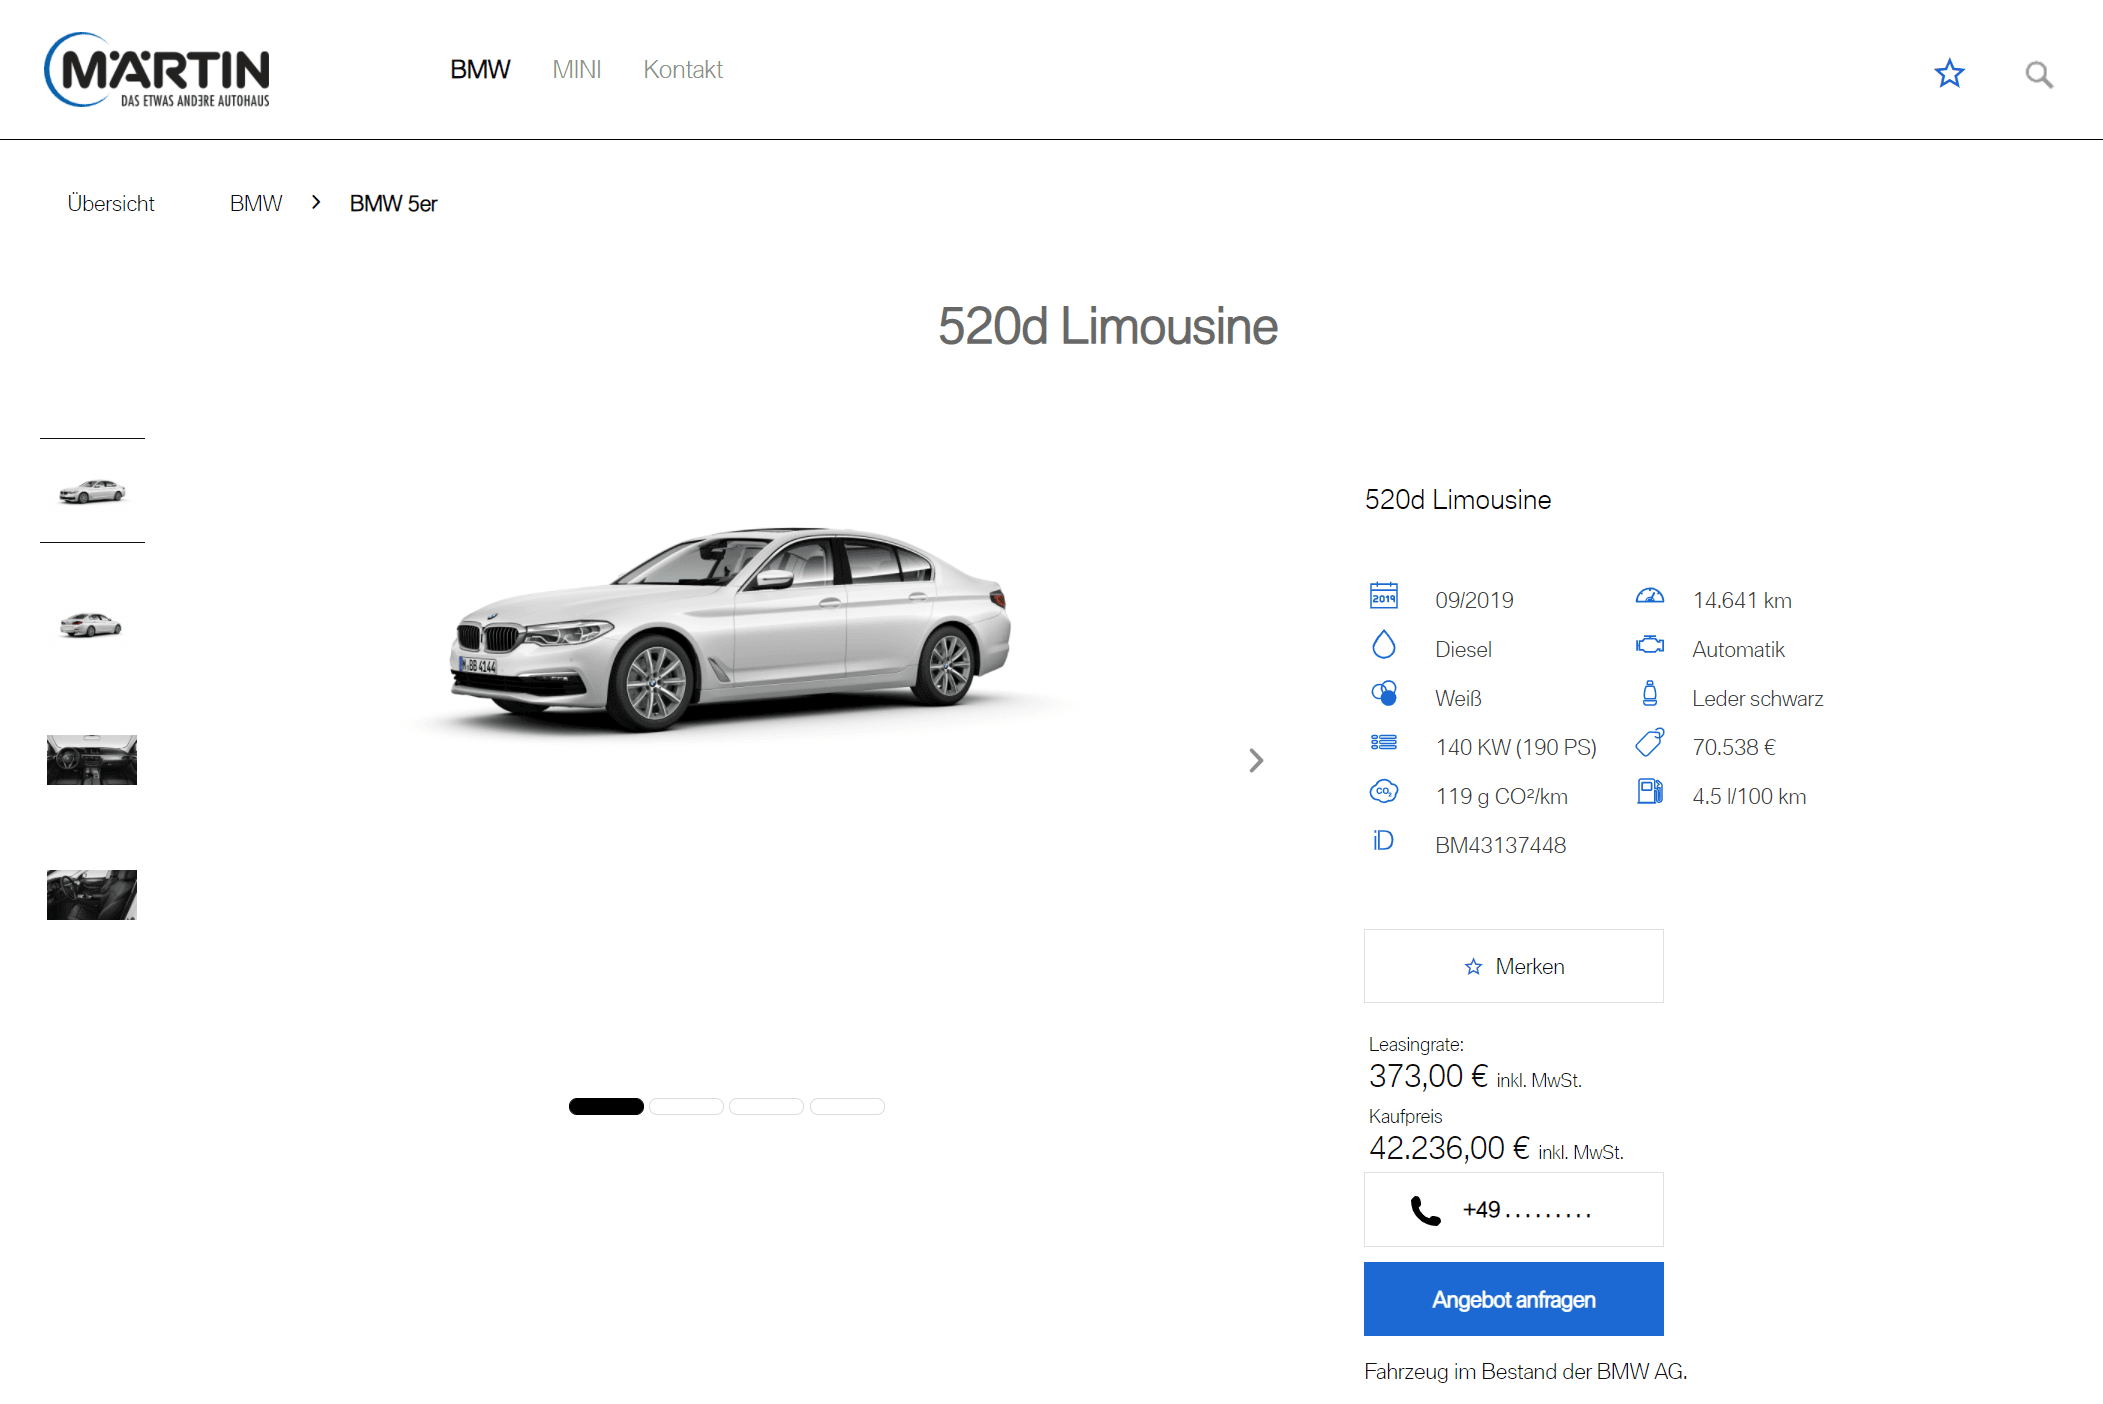Expand breadcrumb chevron after BMW
Screen dimensions: 2103x1404
[x=316, y=202]
